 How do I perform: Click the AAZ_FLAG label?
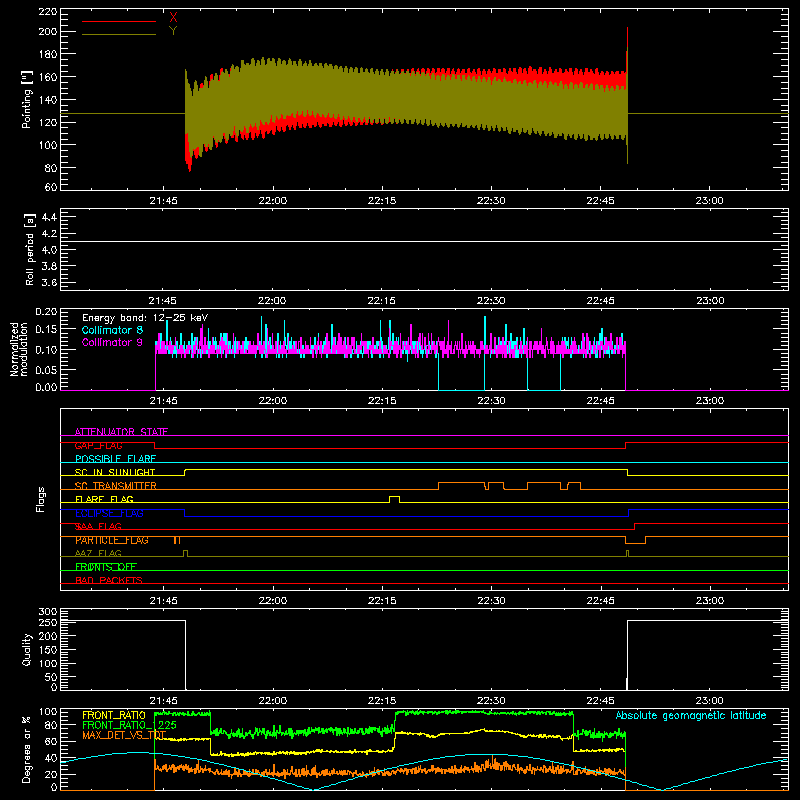coord(98,554)
